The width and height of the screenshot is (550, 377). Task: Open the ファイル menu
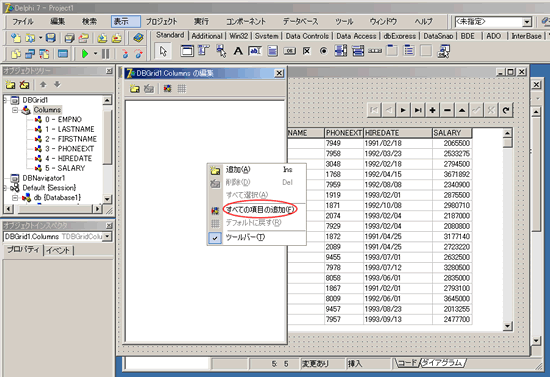point(22,22)
